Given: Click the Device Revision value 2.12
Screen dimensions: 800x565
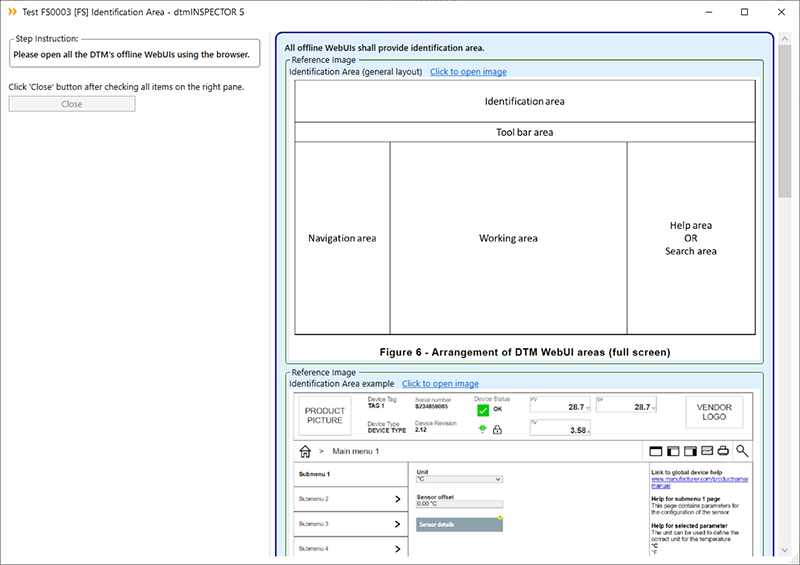Looking at the screenshot, I should pos(420,430).
